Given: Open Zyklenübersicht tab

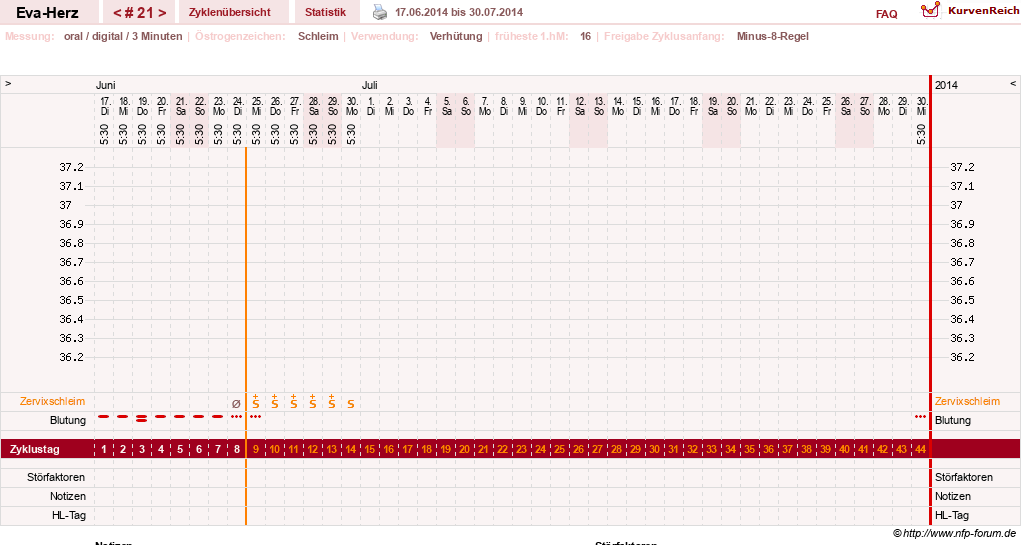Looking at the screenshot, I should 230,12.
